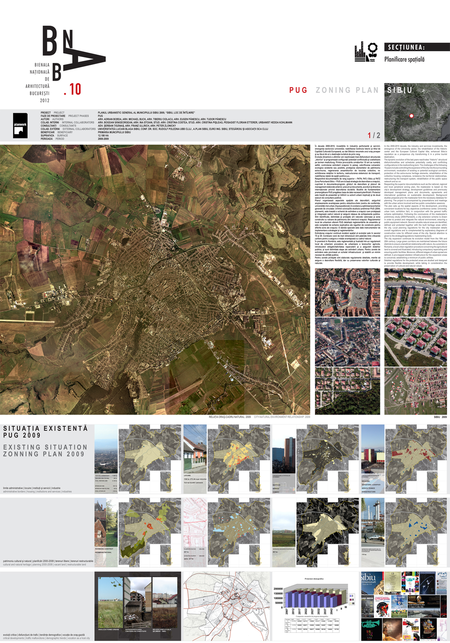Viewport: 450px width, 643px height.
Task: Click the BNAB biennale logo
Action: tap(66, 65)
